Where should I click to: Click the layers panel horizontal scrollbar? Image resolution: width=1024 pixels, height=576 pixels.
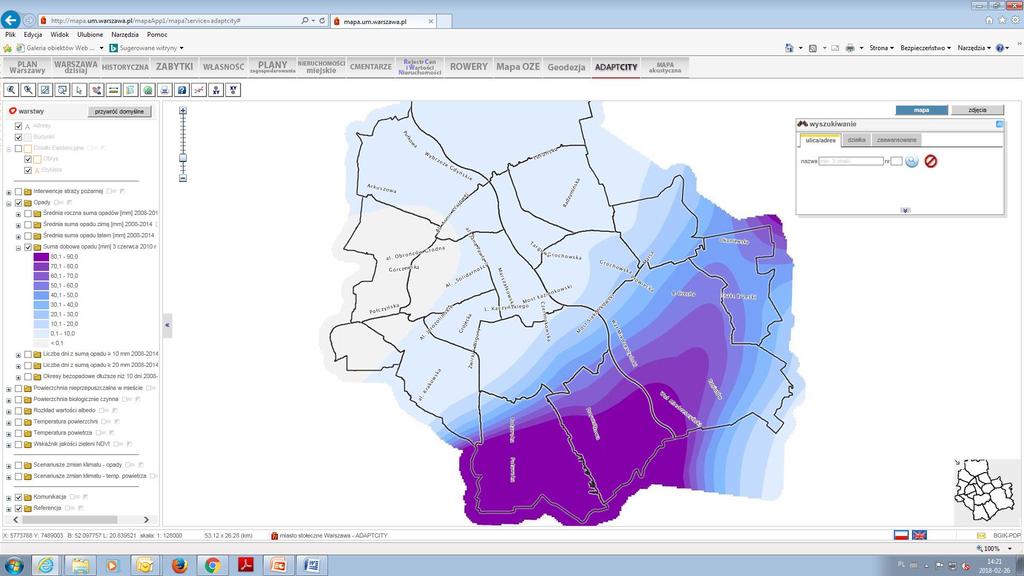[70, 520]
